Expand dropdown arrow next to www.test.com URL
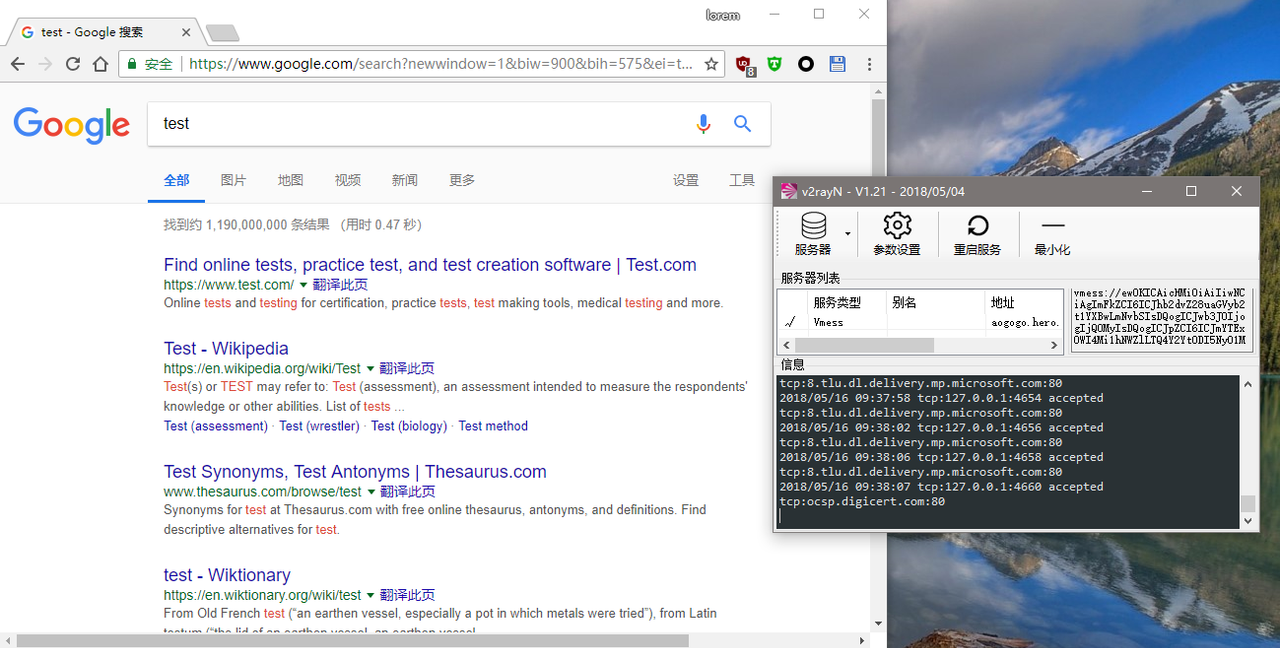This screenshot has width=1280, height=648. tap(304, 285)
